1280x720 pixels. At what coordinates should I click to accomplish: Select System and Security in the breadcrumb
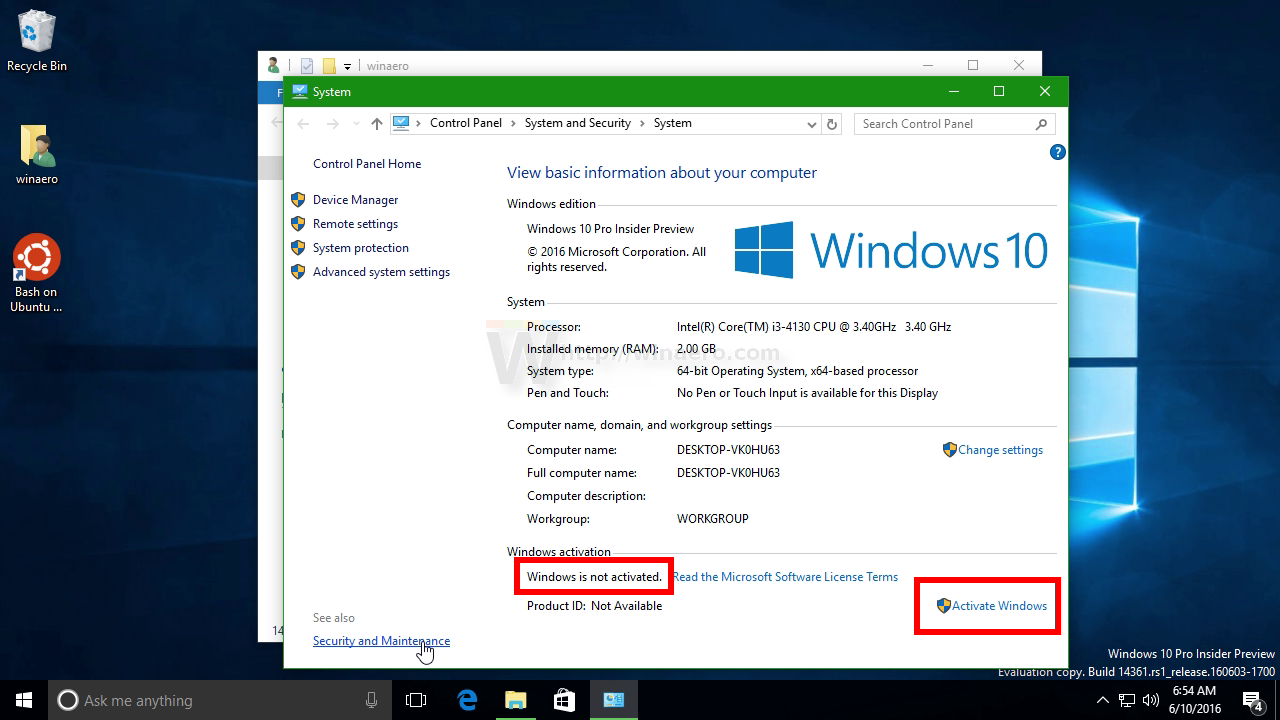pyautogui.click(x=577, y=123)
